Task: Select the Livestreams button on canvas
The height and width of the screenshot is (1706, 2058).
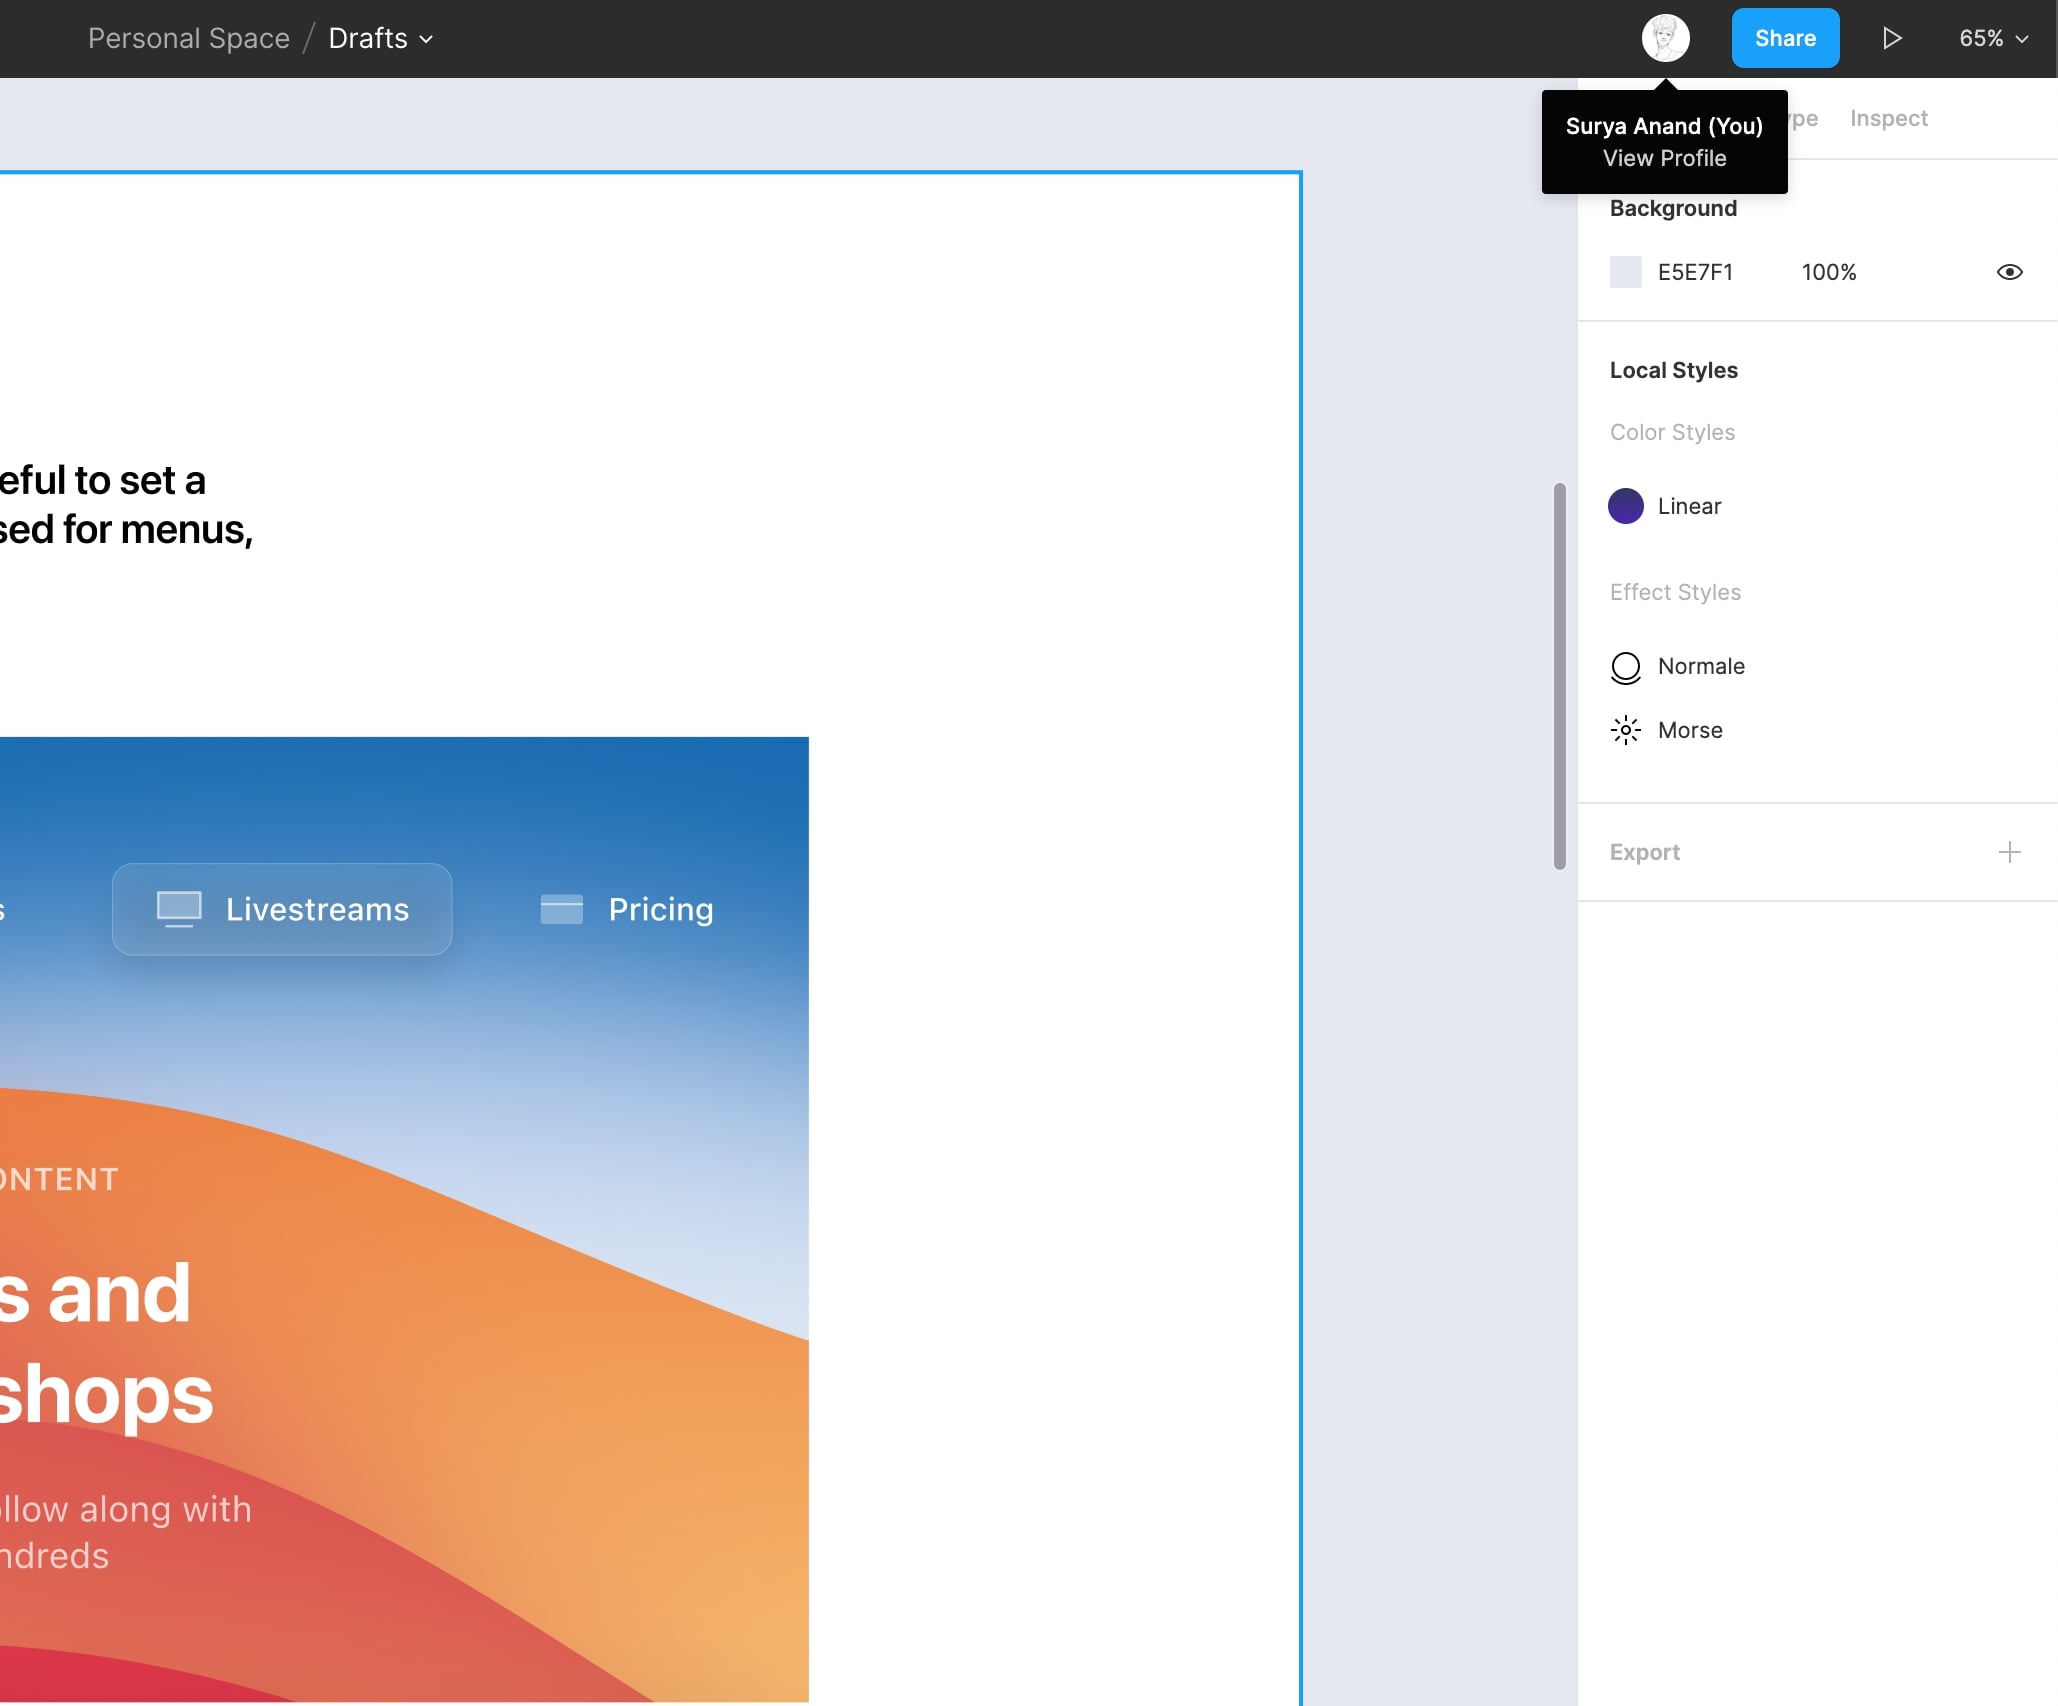Action: point(282,909)
